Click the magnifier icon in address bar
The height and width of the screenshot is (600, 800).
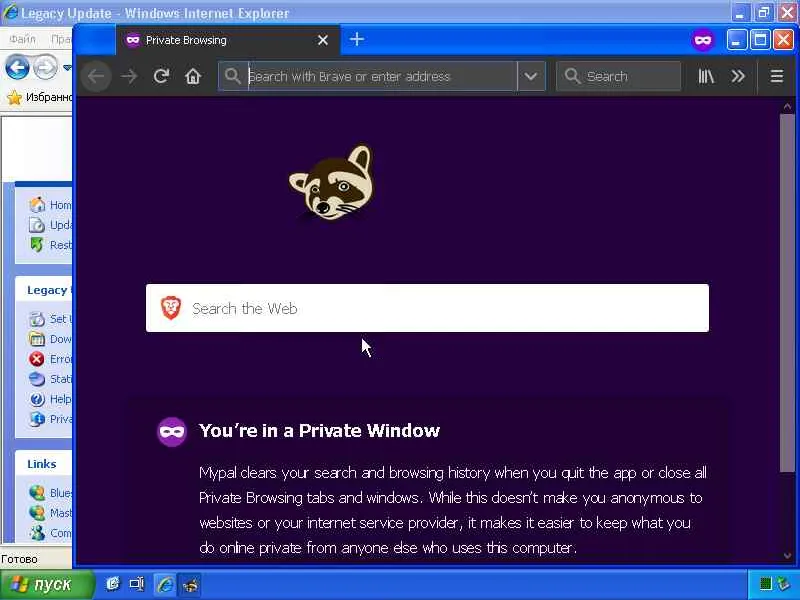tap(233, 77)
